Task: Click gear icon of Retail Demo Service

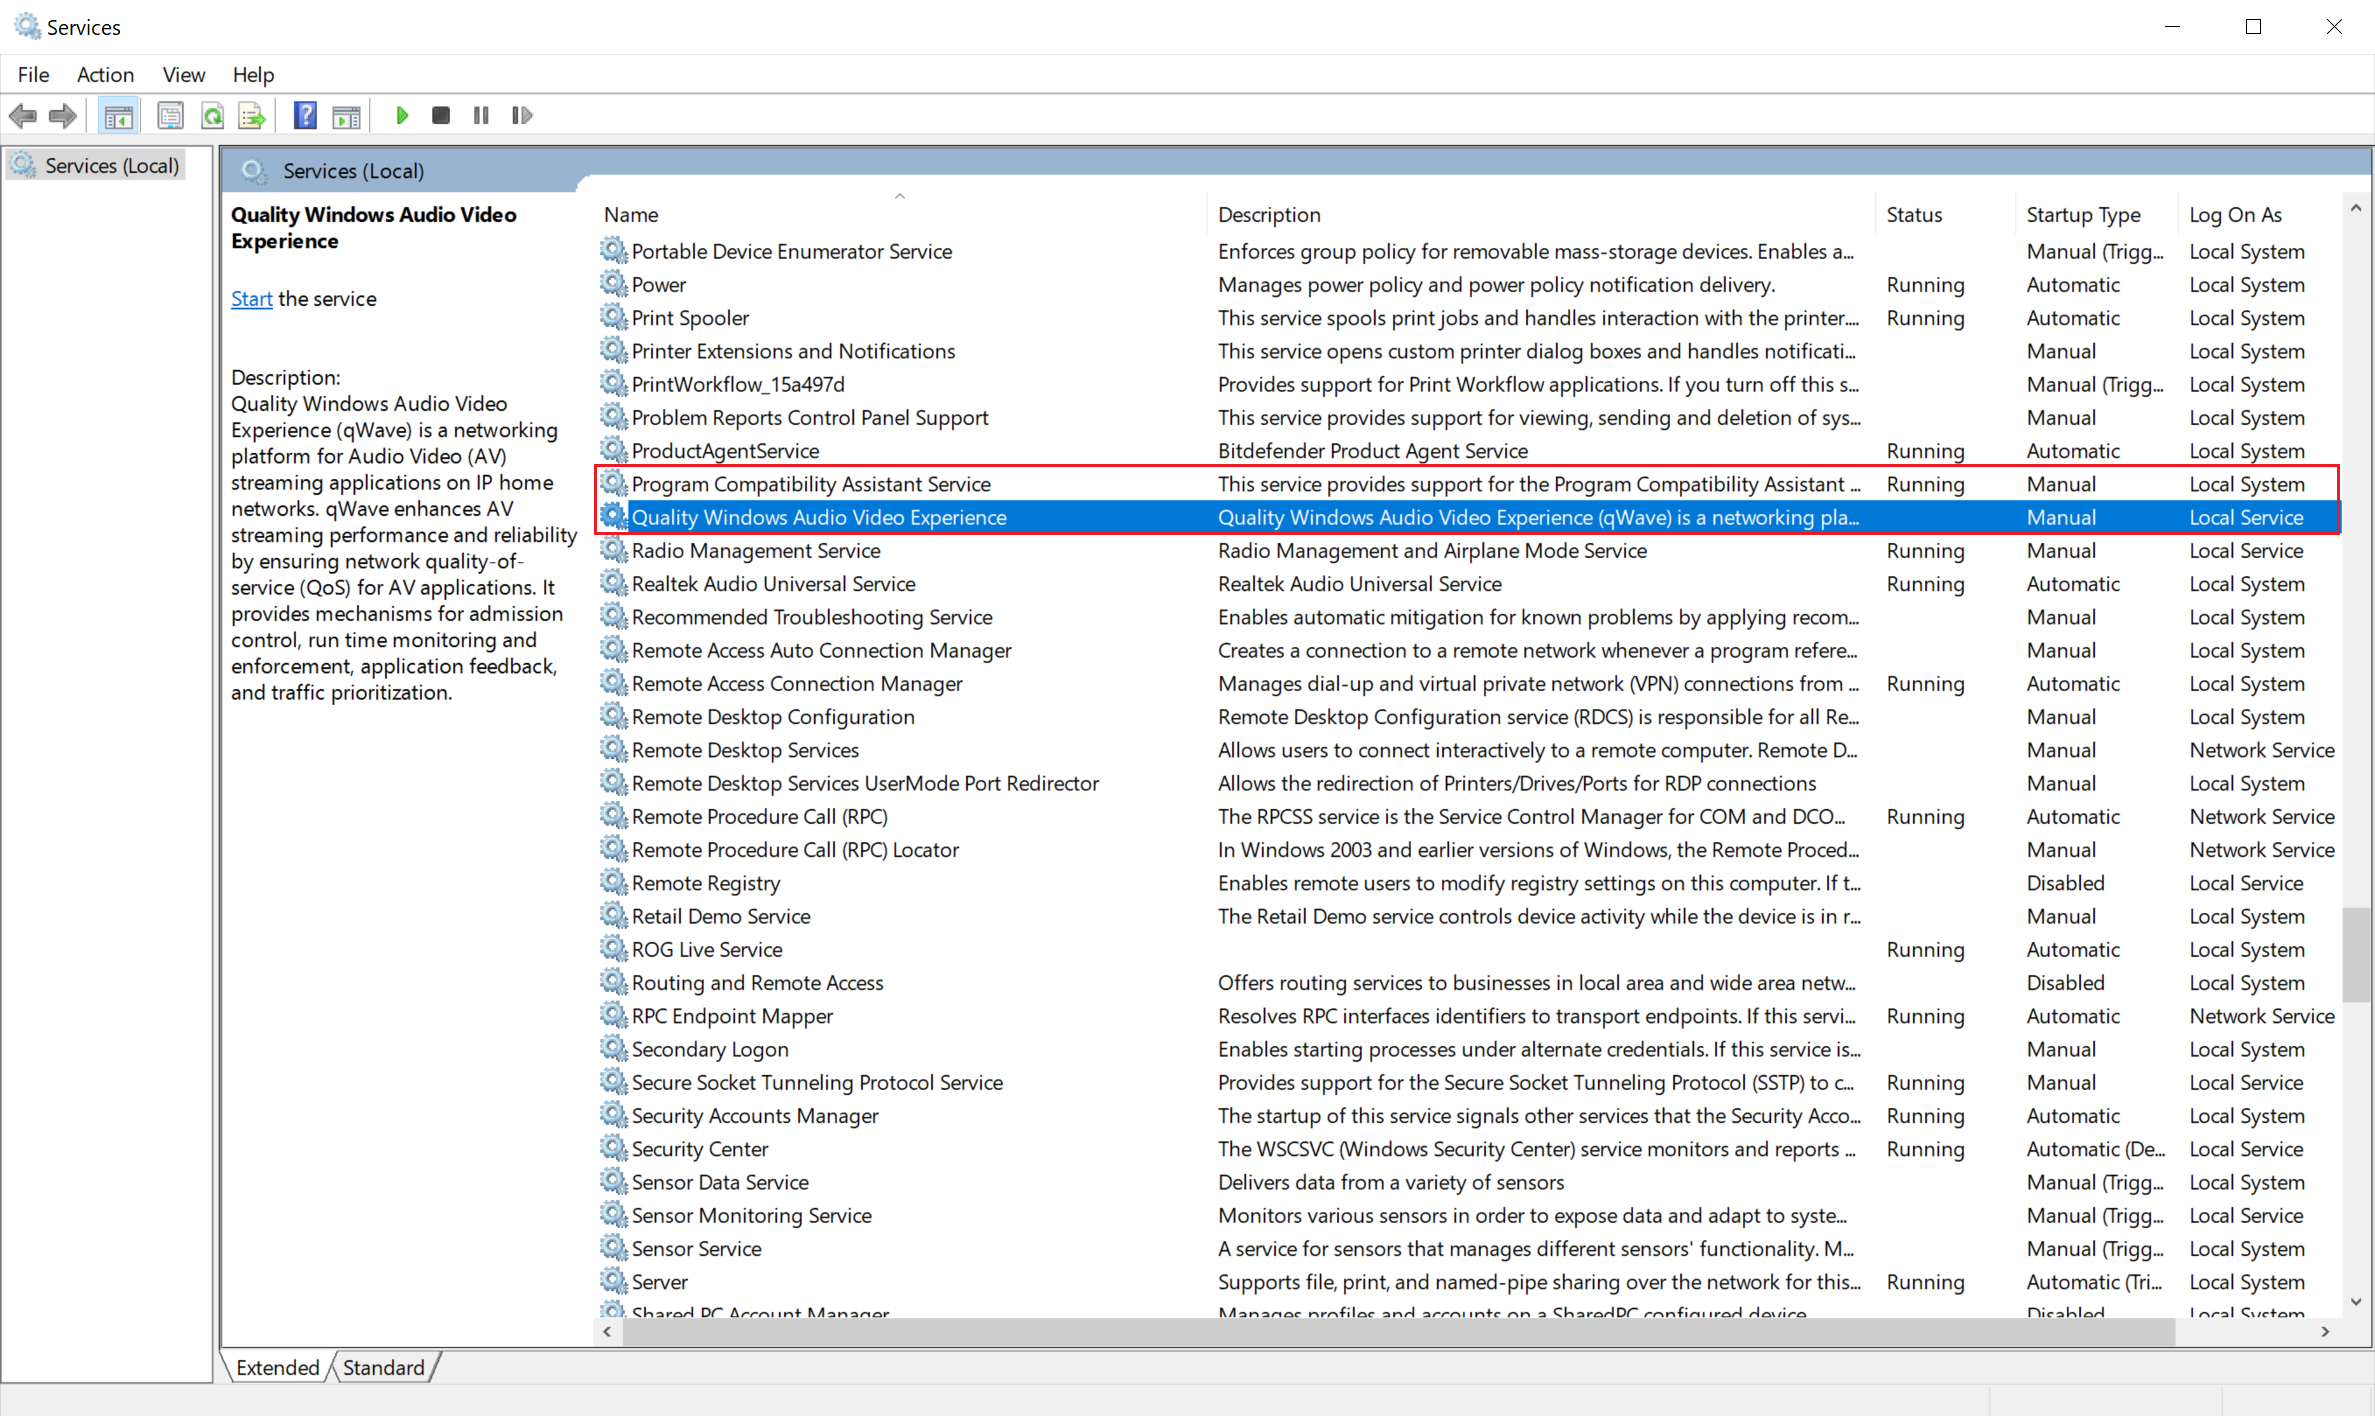Action: pos(613,916)
